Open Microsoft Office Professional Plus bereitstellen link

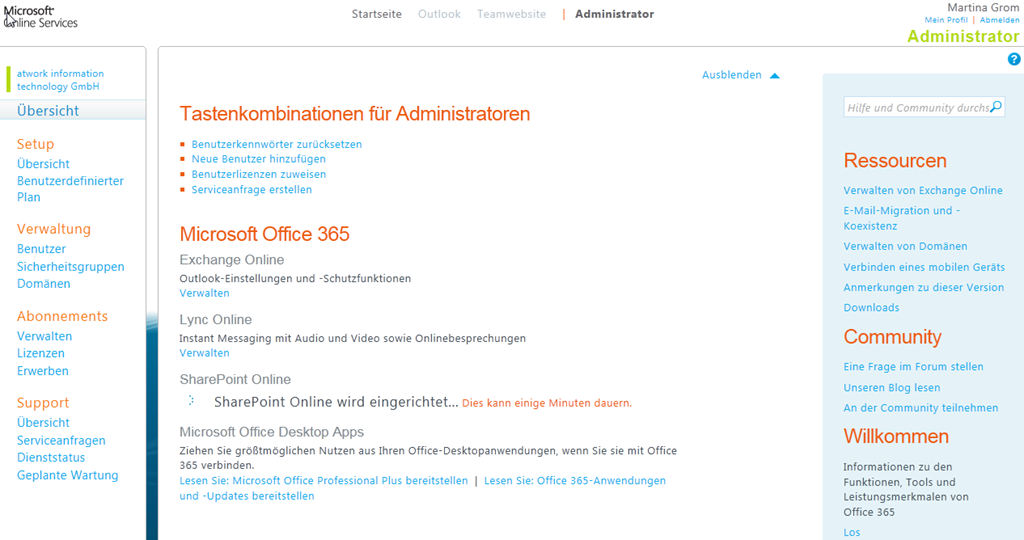(x=324, y=481)
